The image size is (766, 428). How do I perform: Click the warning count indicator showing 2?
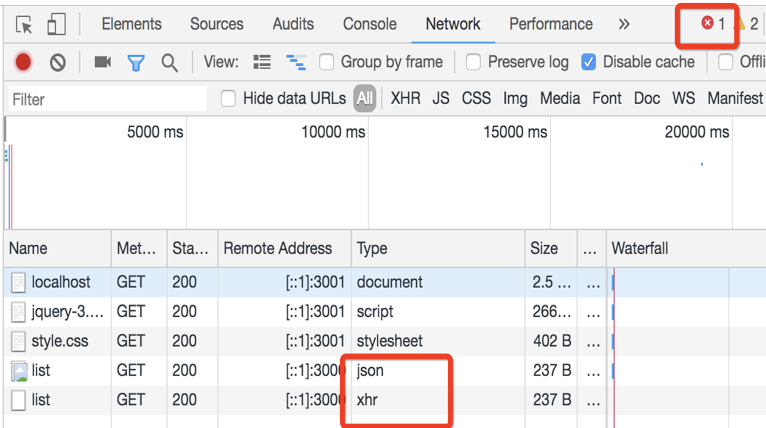pyautogui.click(x=747, y=23)
